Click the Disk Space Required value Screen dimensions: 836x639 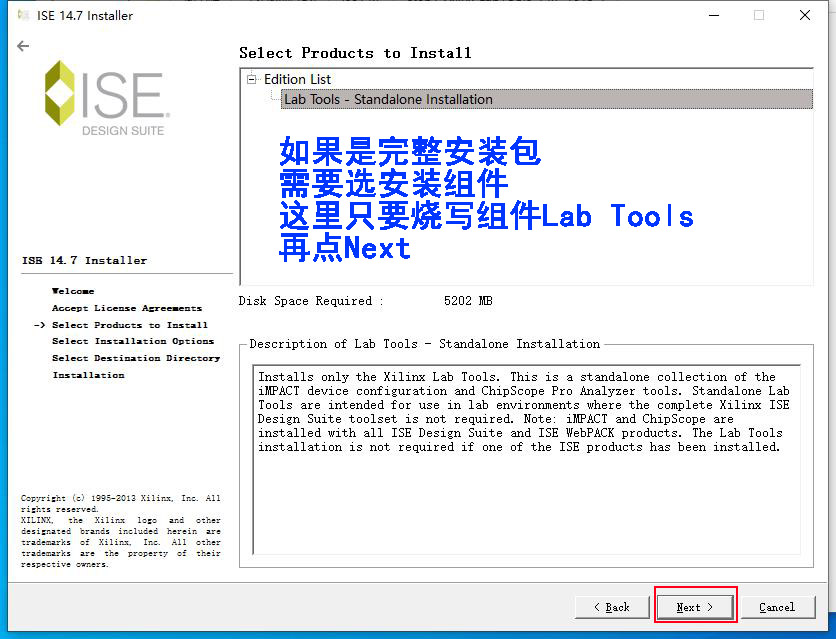[468, 301]
